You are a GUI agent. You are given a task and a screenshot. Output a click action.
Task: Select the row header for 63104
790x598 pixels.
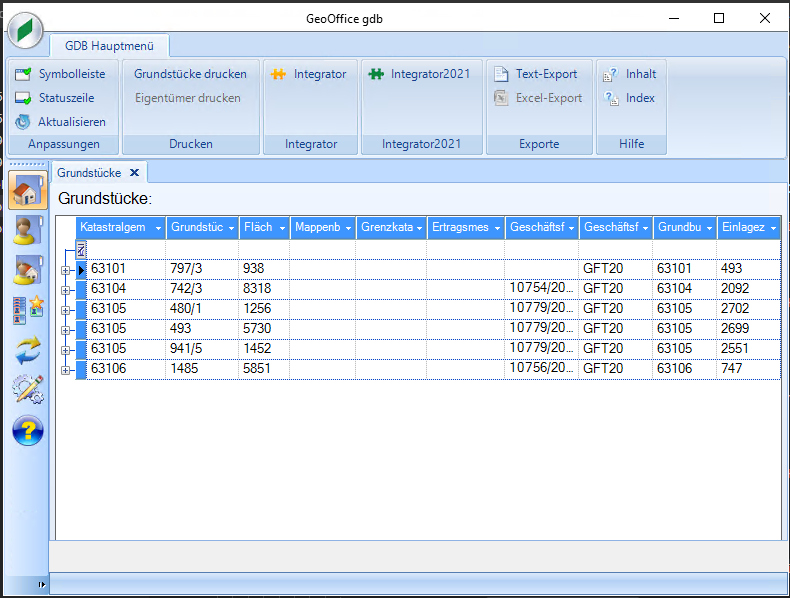click(x=81, y=289)
